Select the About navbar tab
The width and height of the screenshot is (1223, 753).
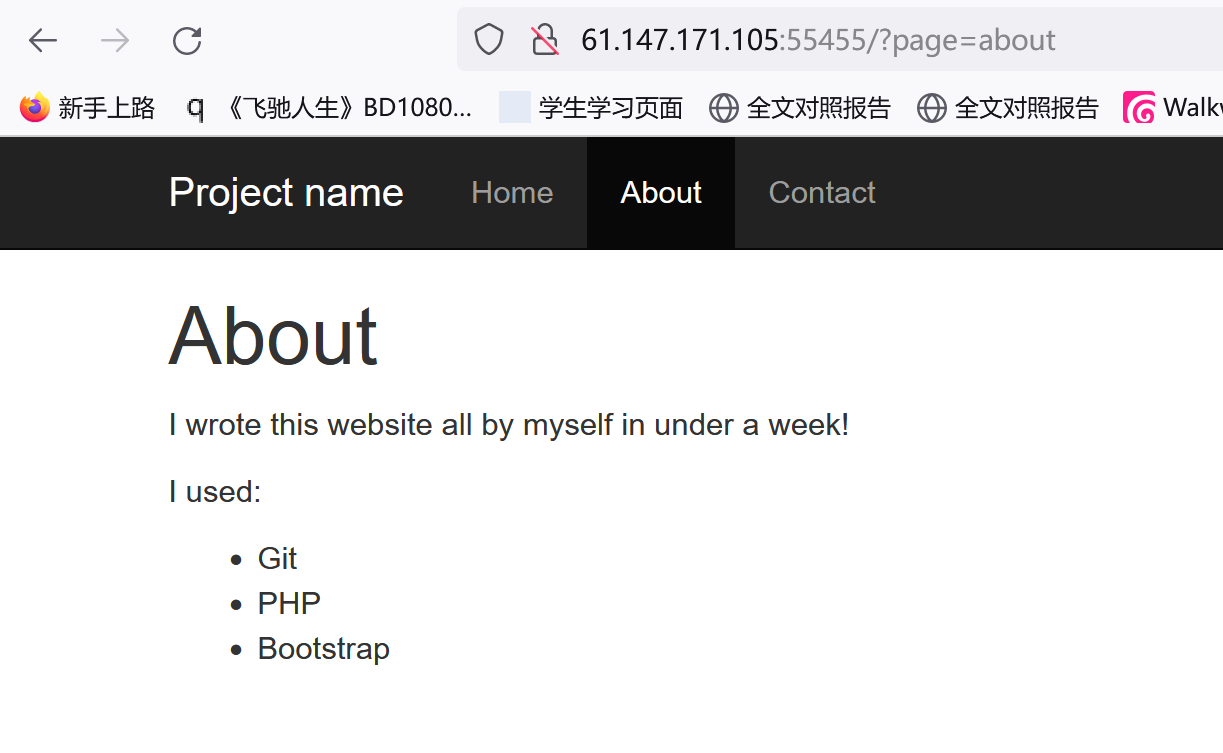661,192
